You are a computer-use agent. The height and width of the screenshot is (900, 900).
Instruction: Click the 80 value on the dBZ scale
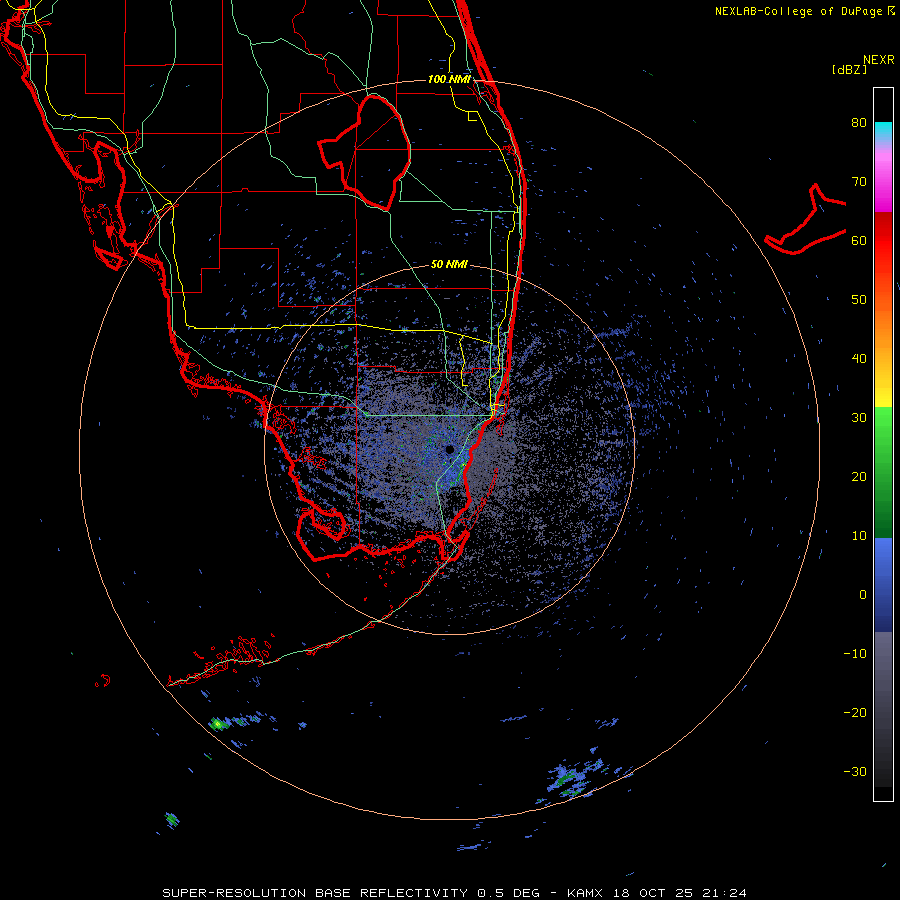tap(859, 122)
